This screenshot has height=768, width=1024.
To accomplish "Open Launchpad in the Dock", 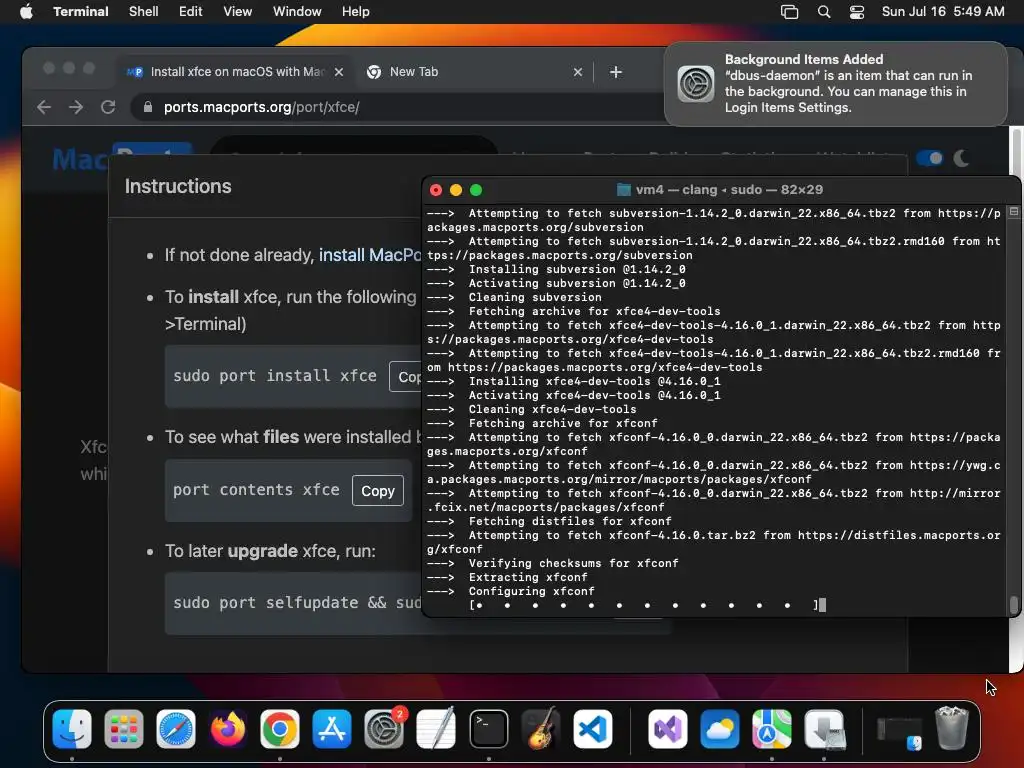I will pyautogui.click(x=123, y=729).
